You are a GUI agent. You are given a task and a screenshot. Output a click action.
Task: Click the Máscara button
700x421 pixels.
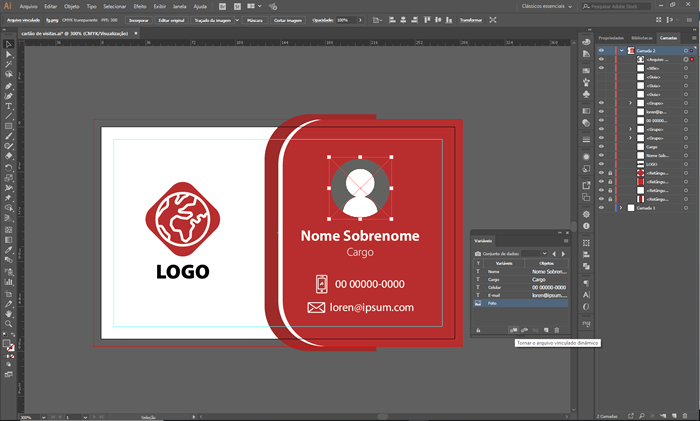(x=255, y=20)
